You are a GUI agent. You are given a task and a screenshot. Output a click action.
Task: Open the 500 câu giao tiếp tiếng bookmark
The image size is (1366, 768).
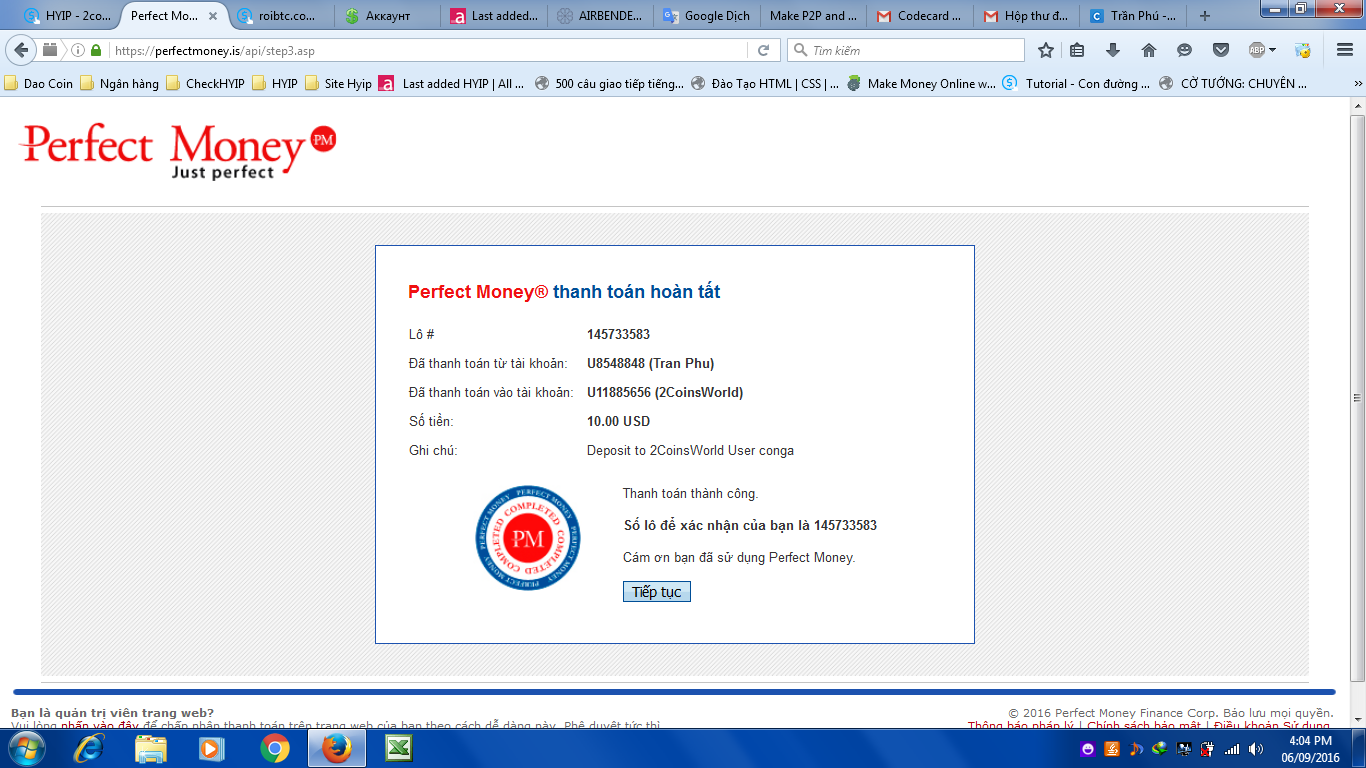click(609, 84)
